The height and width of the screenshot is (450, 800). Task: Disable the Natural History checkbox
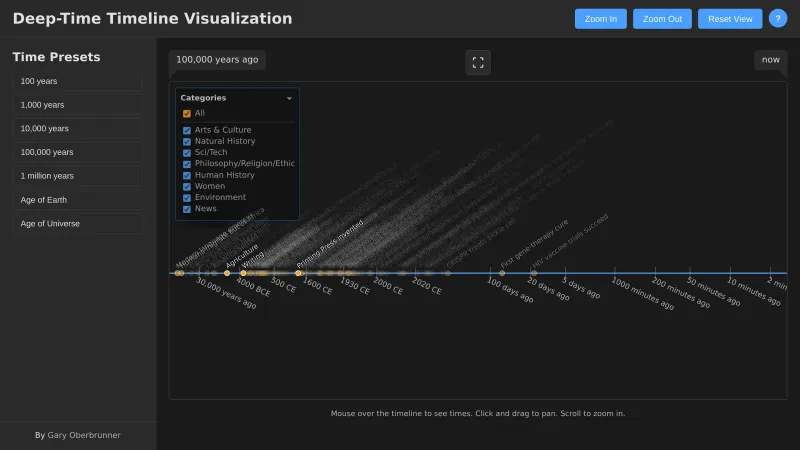point(187,141)
